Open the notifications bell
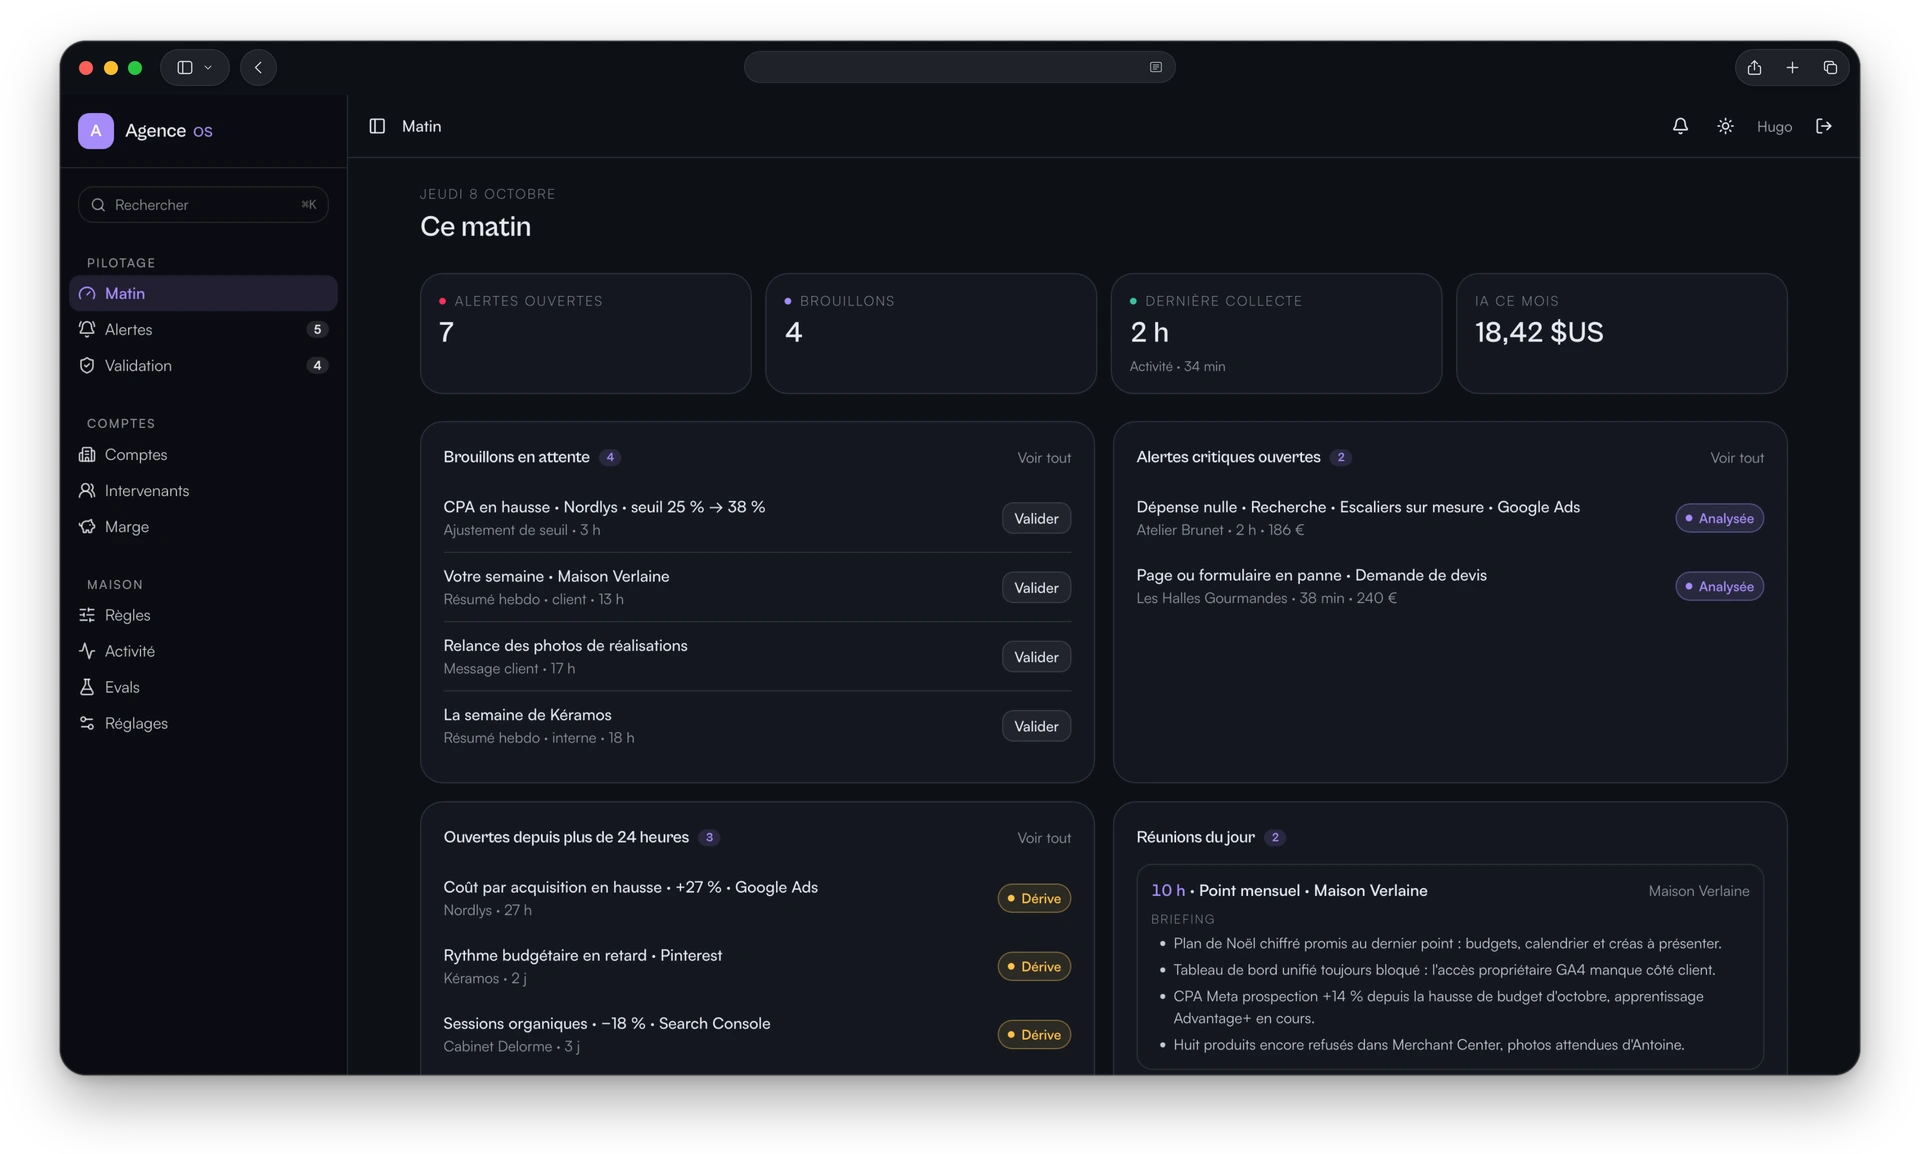The image size is (1920, 1154). coord(1680,126)
